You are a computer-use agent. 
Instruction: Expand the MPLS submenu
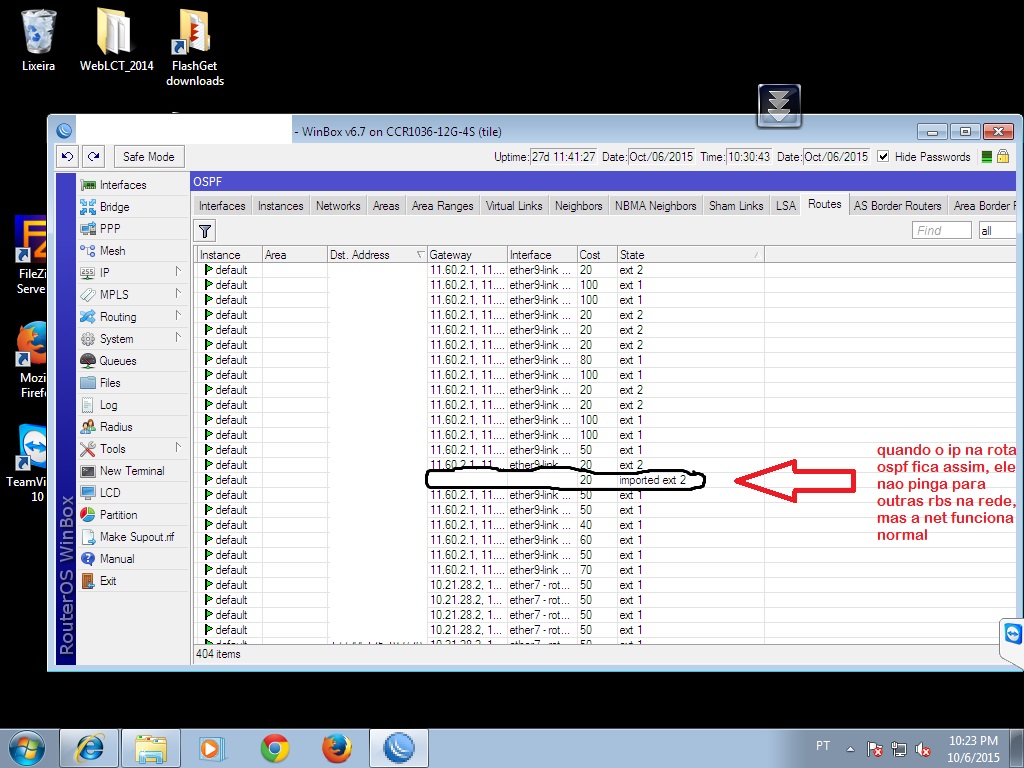(x=178, y=294)
